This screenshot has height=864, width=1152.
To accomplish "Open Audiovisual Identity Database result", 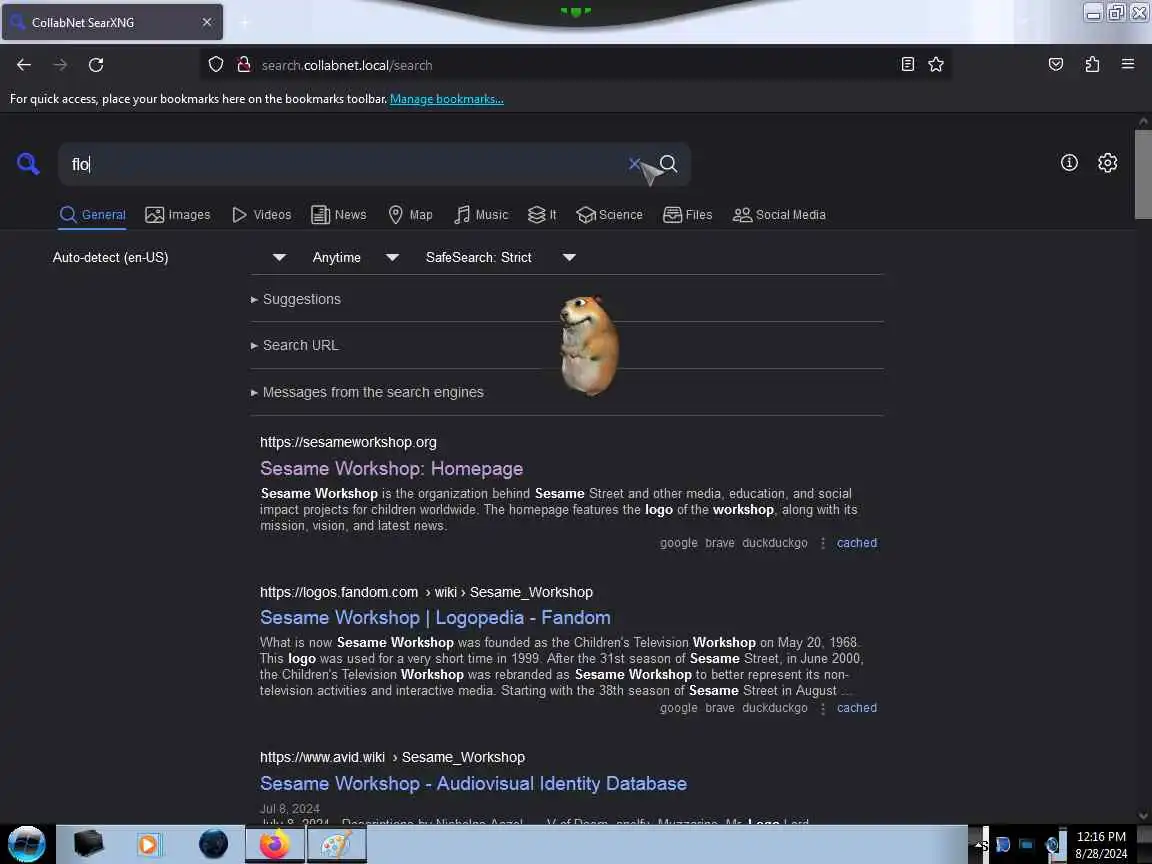I will click(474, 784).
